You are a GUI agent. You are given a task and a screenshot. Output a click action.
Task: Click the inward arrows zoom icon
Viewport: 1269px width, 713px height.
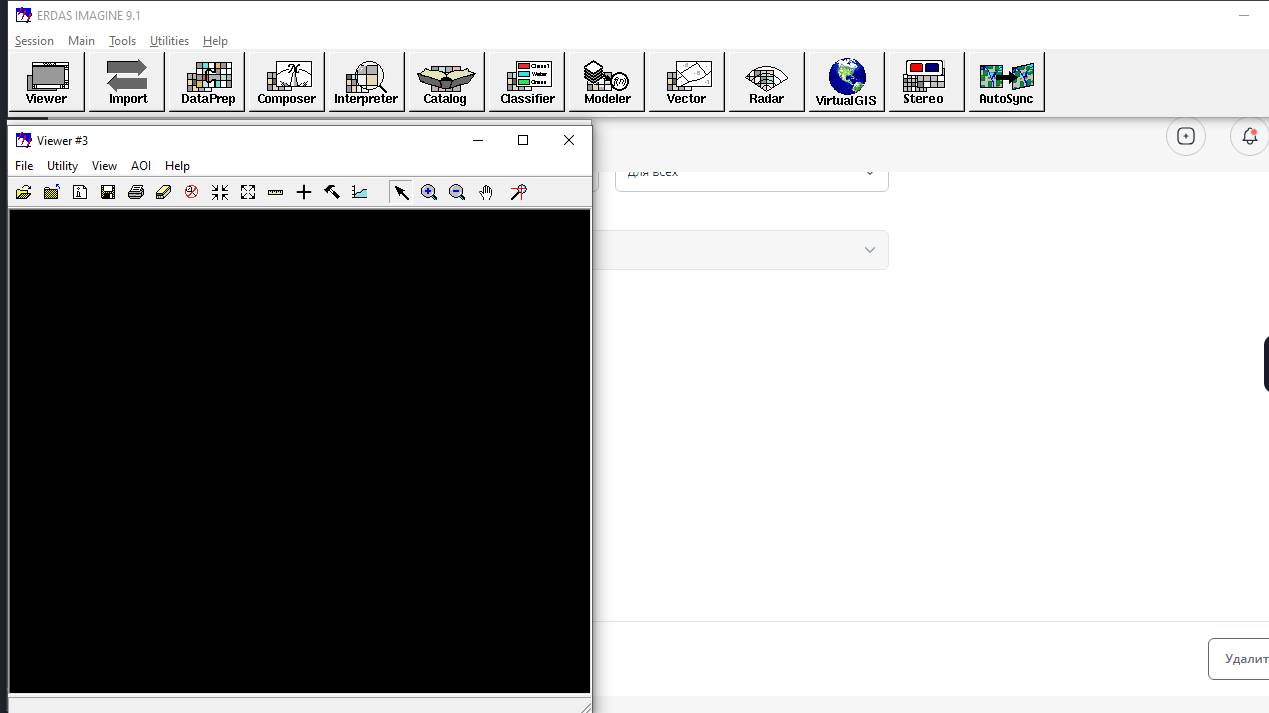pyautogui.click(x=220, y=192)
